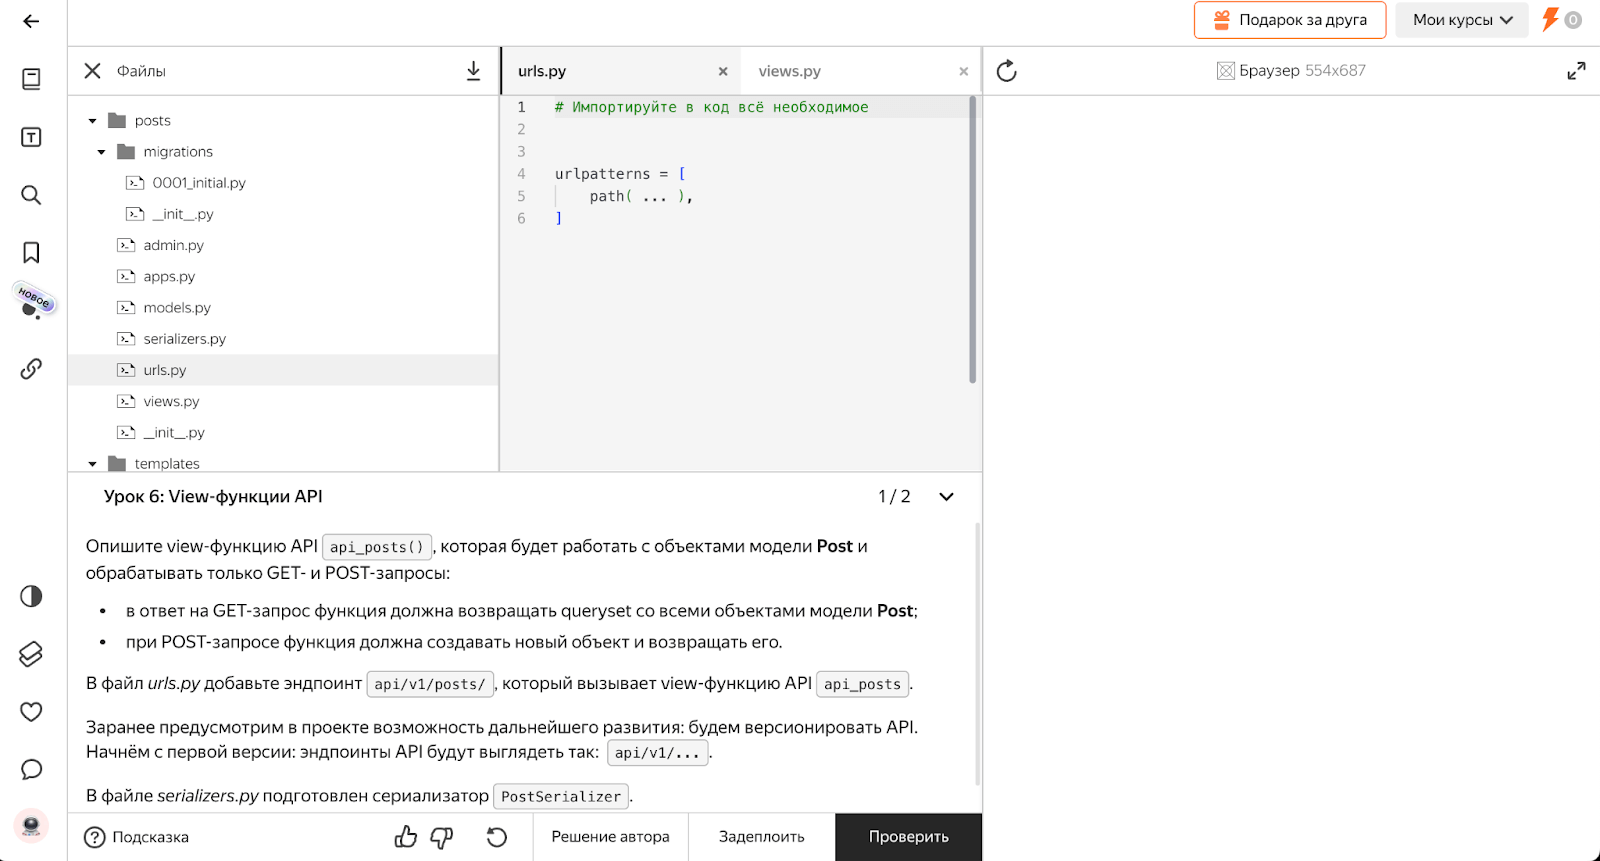Click the Решение автора button

[610, 837]
